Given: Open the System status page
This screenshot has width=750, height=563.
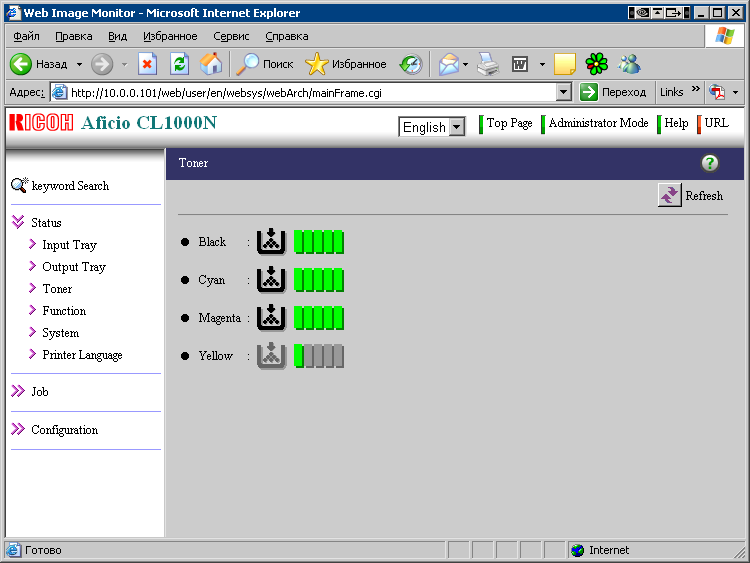Looking at the screenshot, I should [x=60, y=333].
